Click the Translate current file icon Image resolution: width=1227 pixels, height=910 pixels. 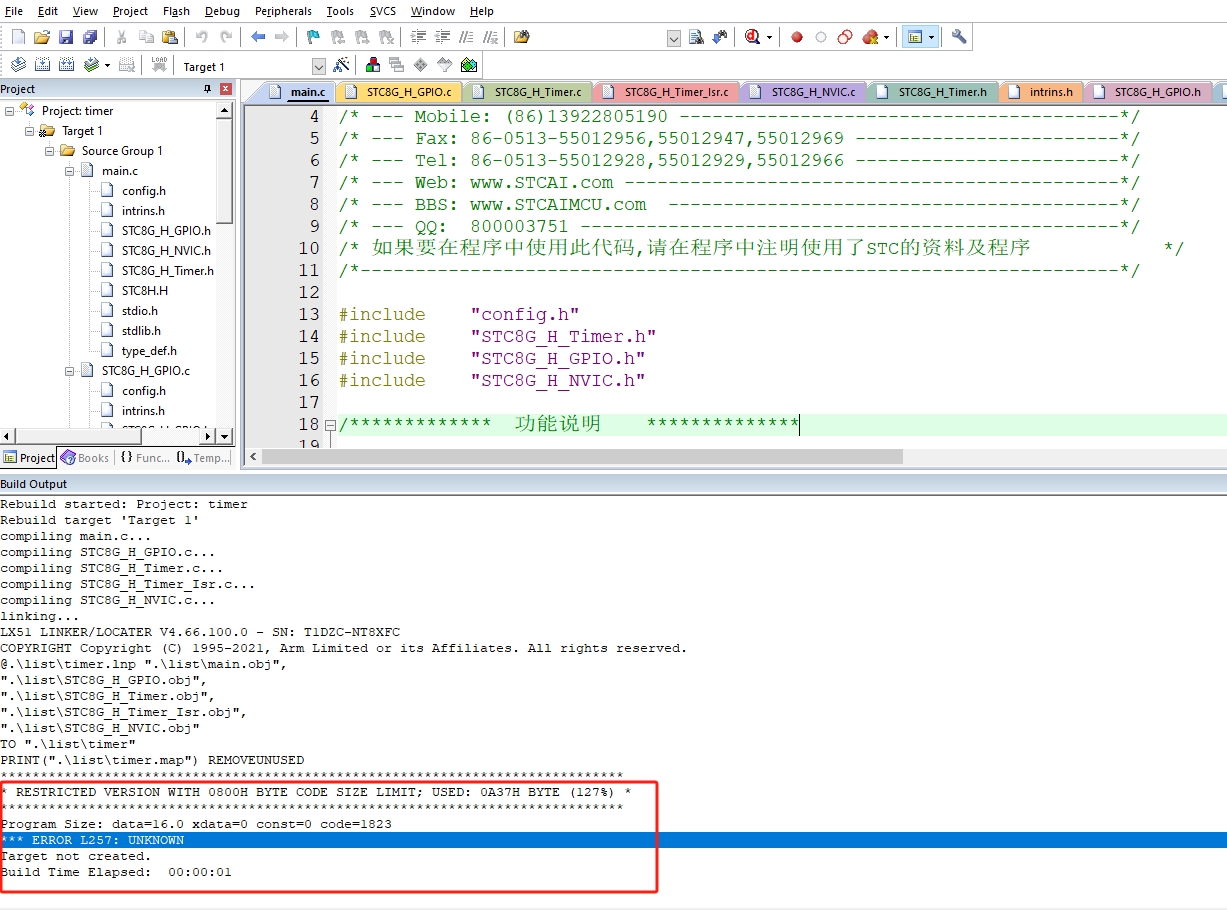click(x=18, y=65)
